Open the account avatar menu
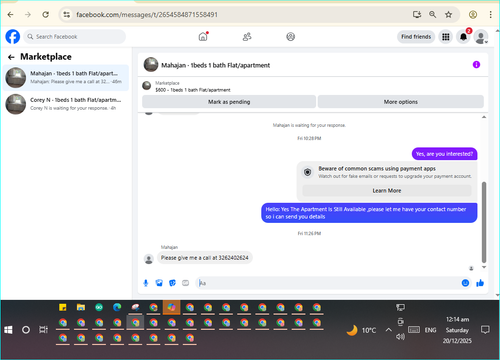 point(481,37)
